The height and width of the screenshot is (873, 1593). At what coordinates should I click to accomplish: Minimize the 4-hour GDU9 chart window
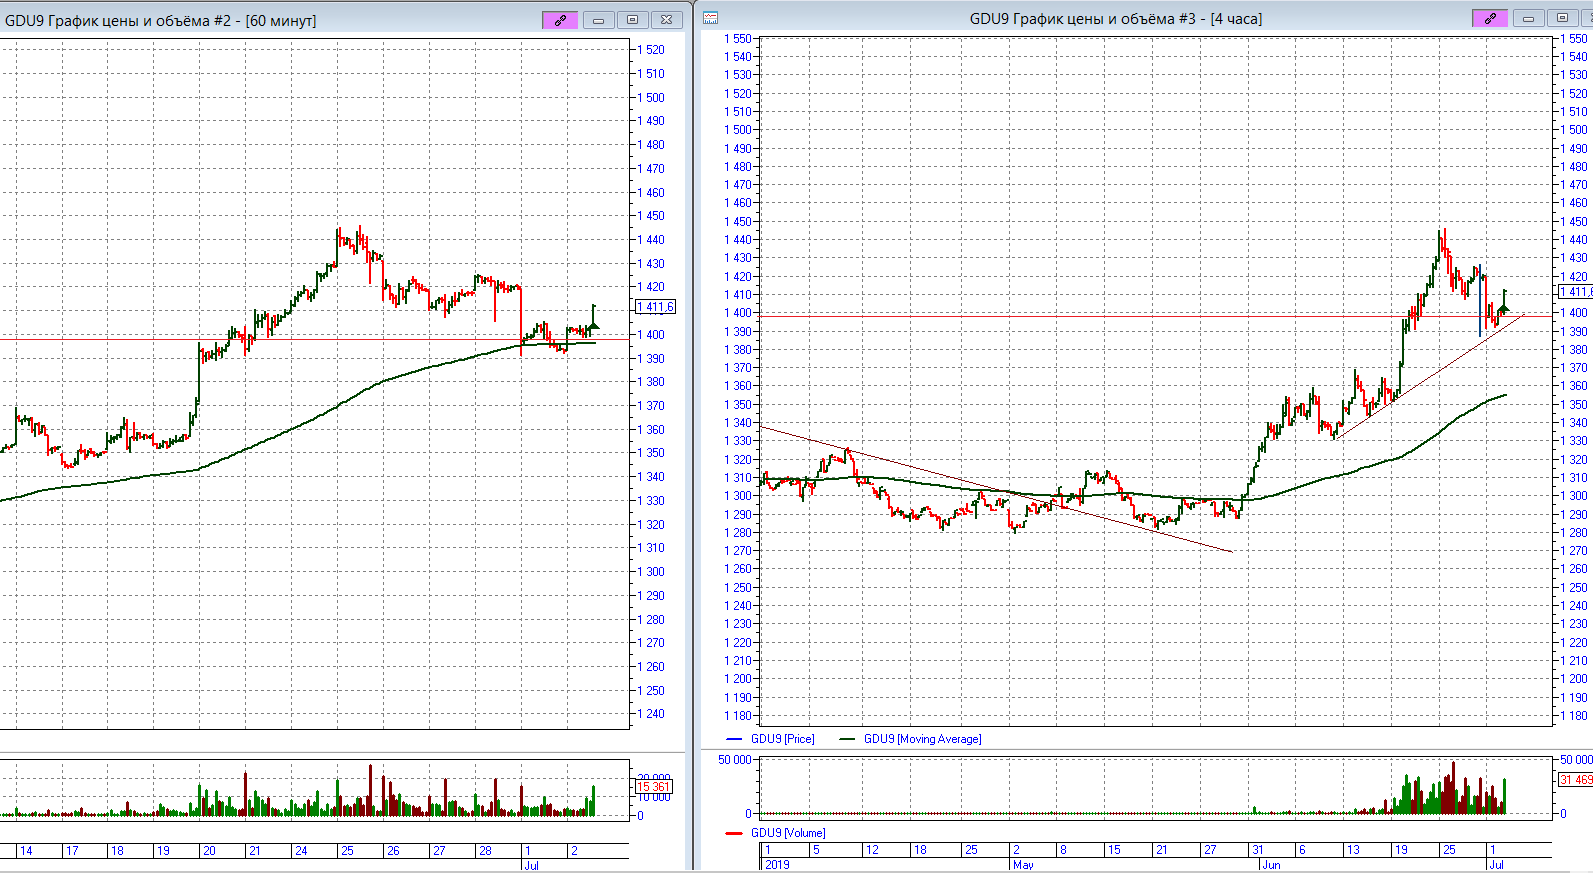point(1528,18)
